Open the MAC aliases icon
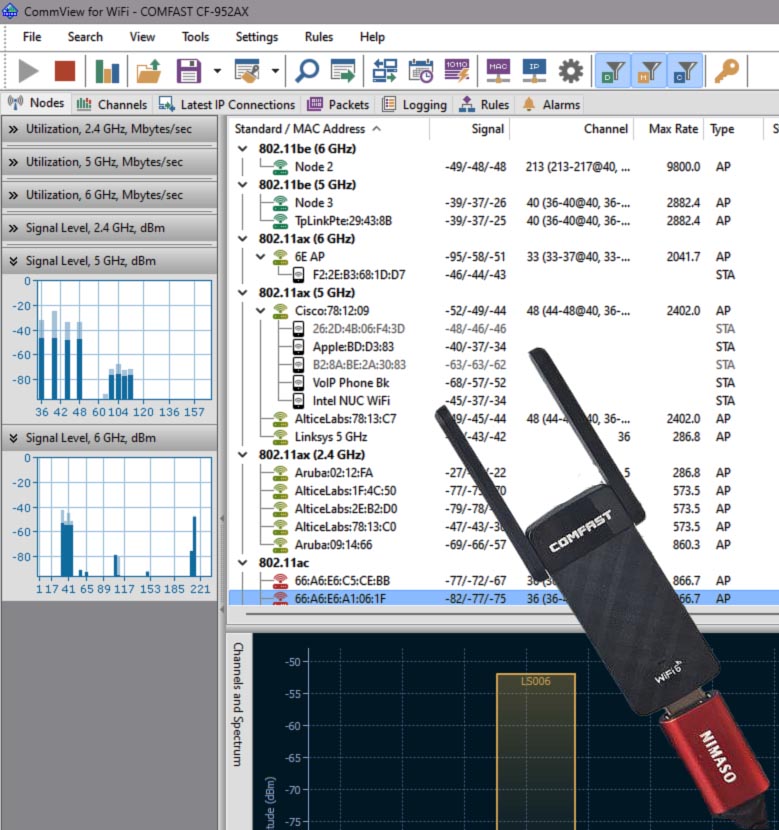The width and height of the screenshot is (779, 830). tap(498, 71)
